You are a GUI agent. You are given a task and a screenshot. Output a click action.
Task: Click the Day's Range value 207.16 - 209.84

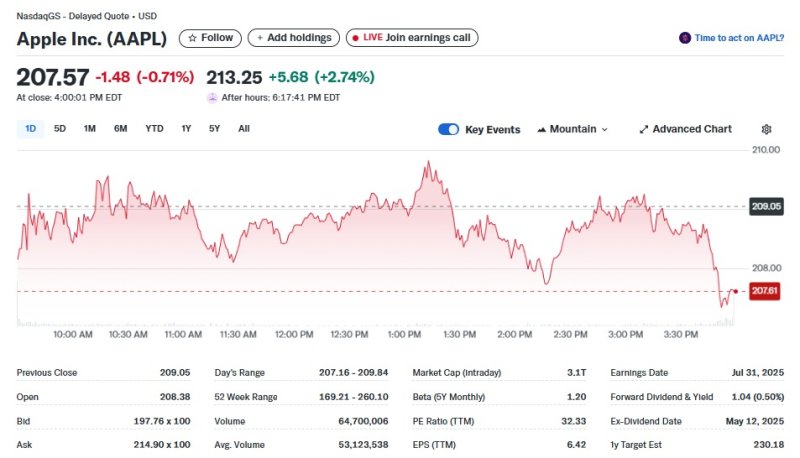(x=354, y=373)
